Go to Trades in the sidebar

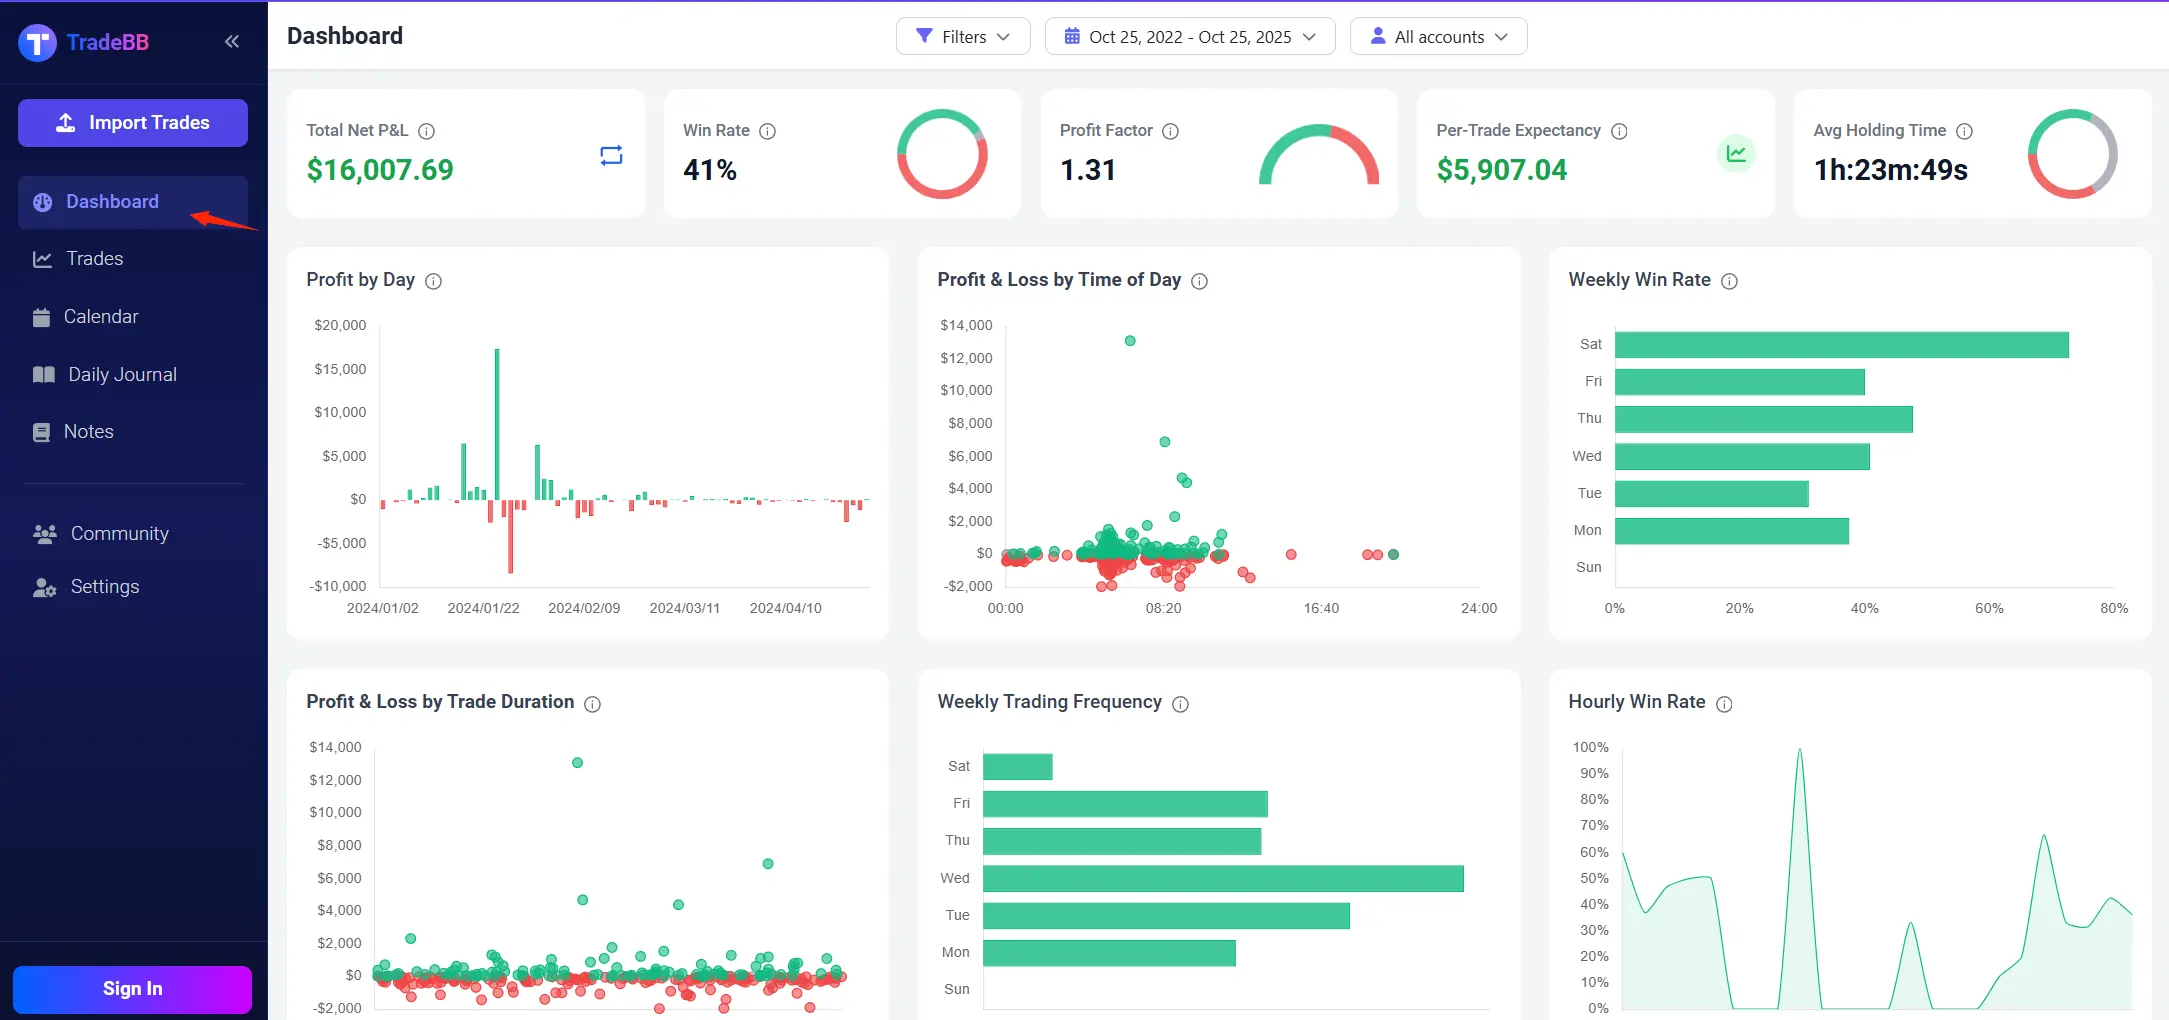[x=94, y=259]
